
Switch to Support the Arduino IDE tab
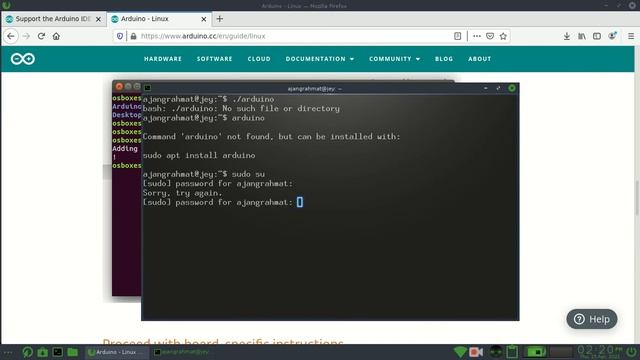click(53, 19)
